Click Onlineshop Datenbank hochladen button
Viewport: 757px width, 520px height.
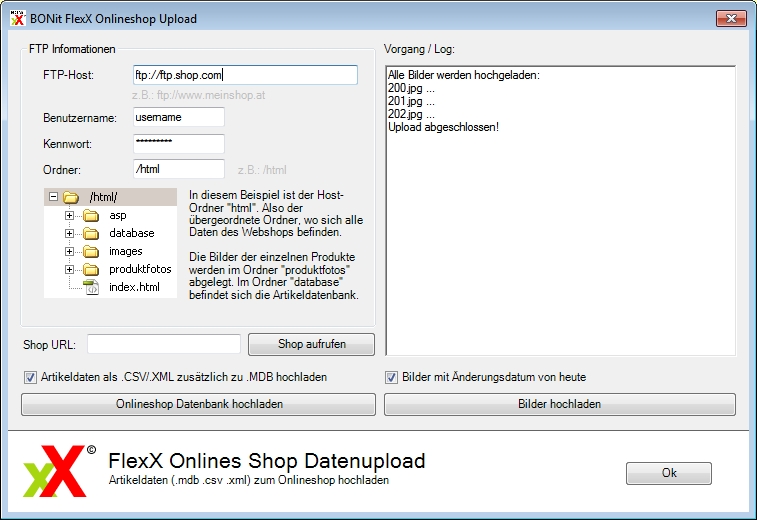pyautogui.click(x=198, y=404)
